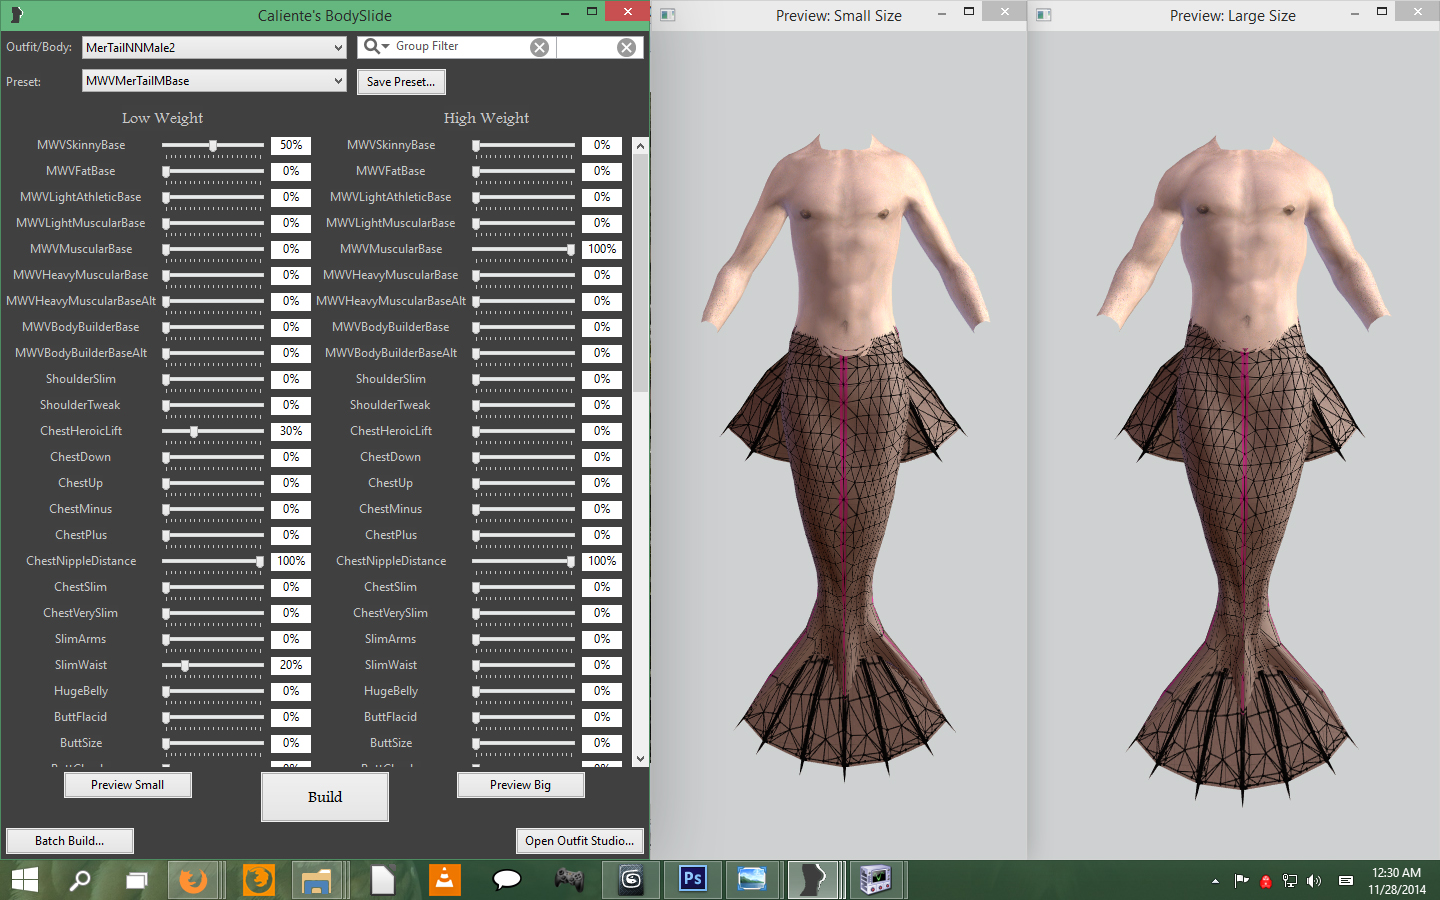Click the slider list scroll down arrow

pos(640,759)
